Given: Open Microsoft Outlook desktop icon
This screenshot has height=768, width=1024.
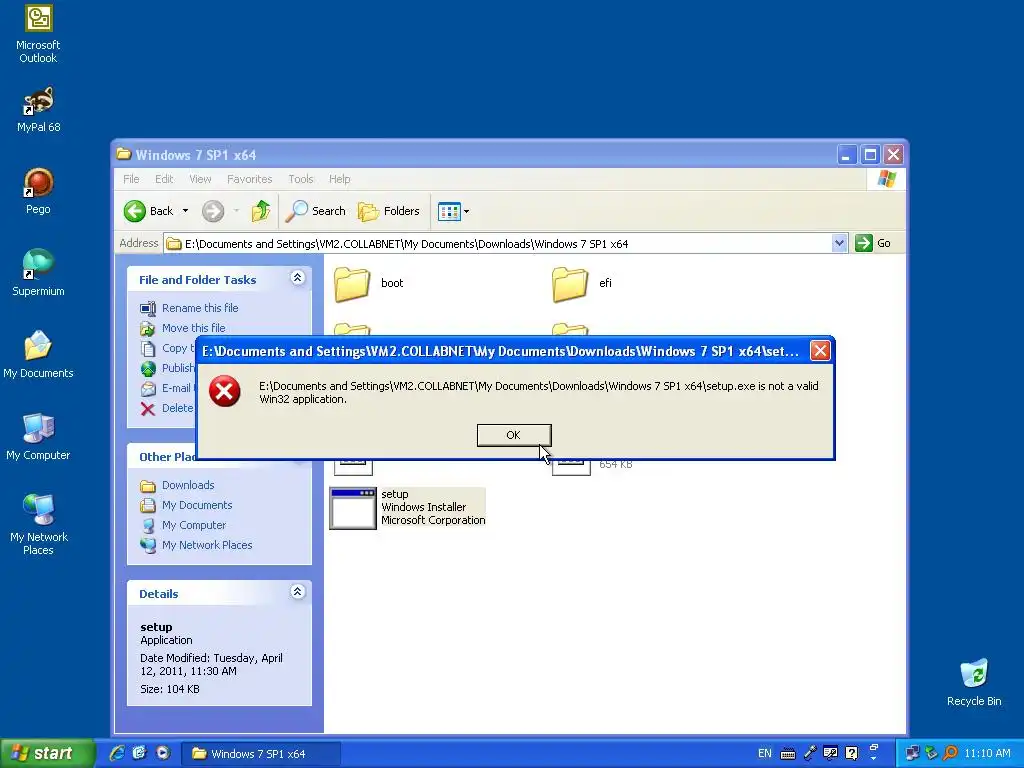Looking at the screenshot, I should (39, 33).
